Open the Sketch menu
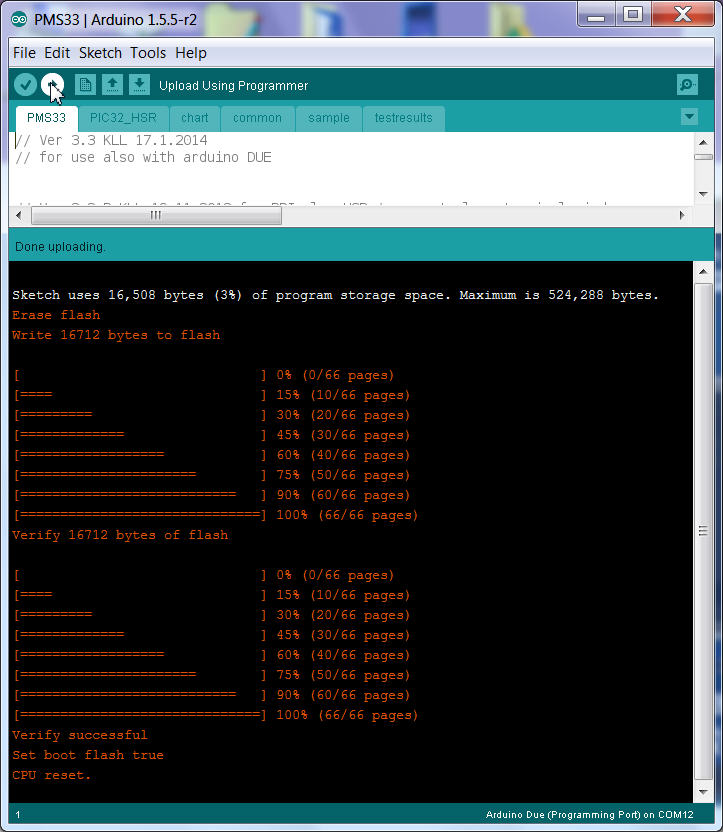The width and height of the screenshot is (723, 832). [100, 53]
